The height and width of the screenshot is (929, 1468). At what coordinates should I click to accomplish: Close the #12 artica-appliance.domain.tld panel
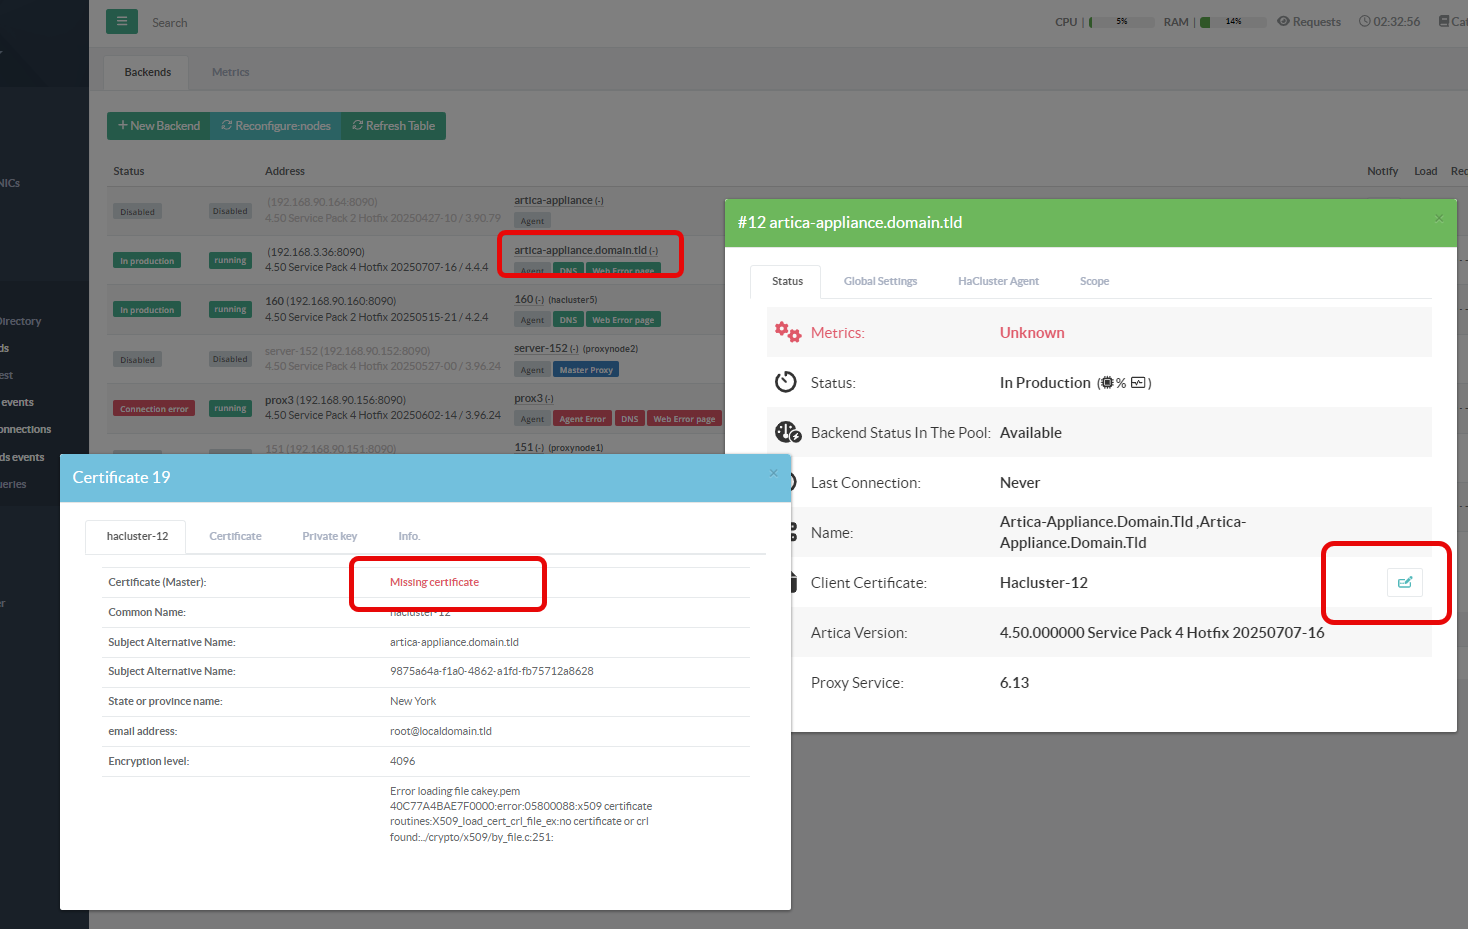coord(1439,218)
